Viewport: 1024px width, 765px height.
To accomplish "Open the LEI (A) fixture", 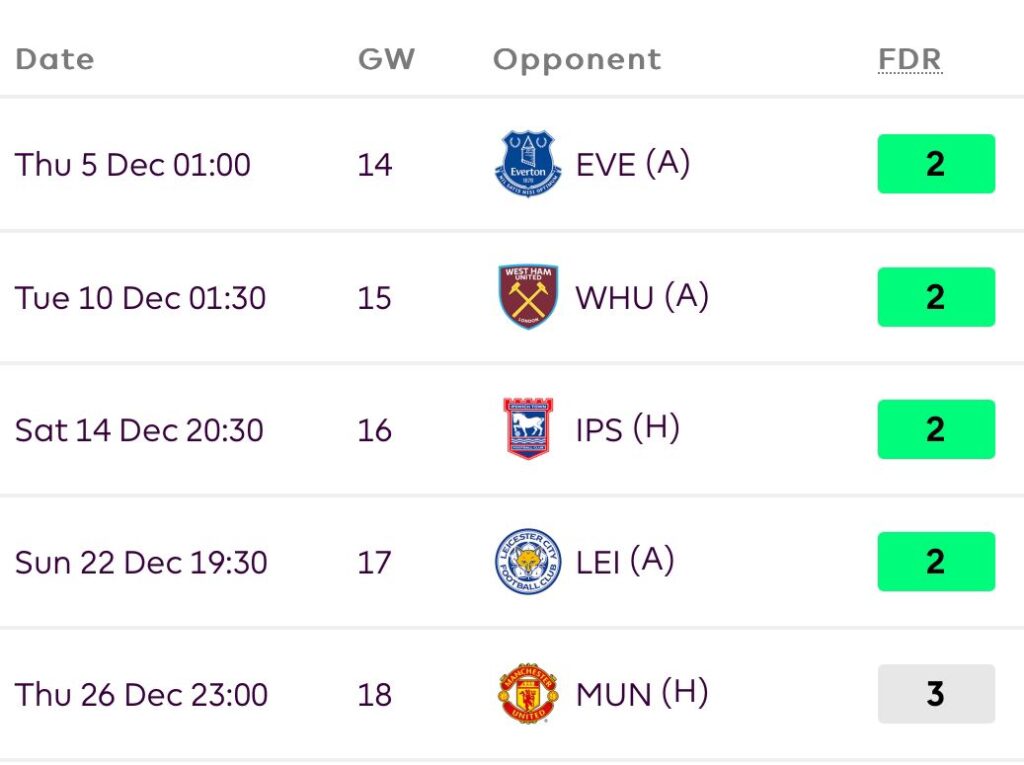I will point(624,562).
